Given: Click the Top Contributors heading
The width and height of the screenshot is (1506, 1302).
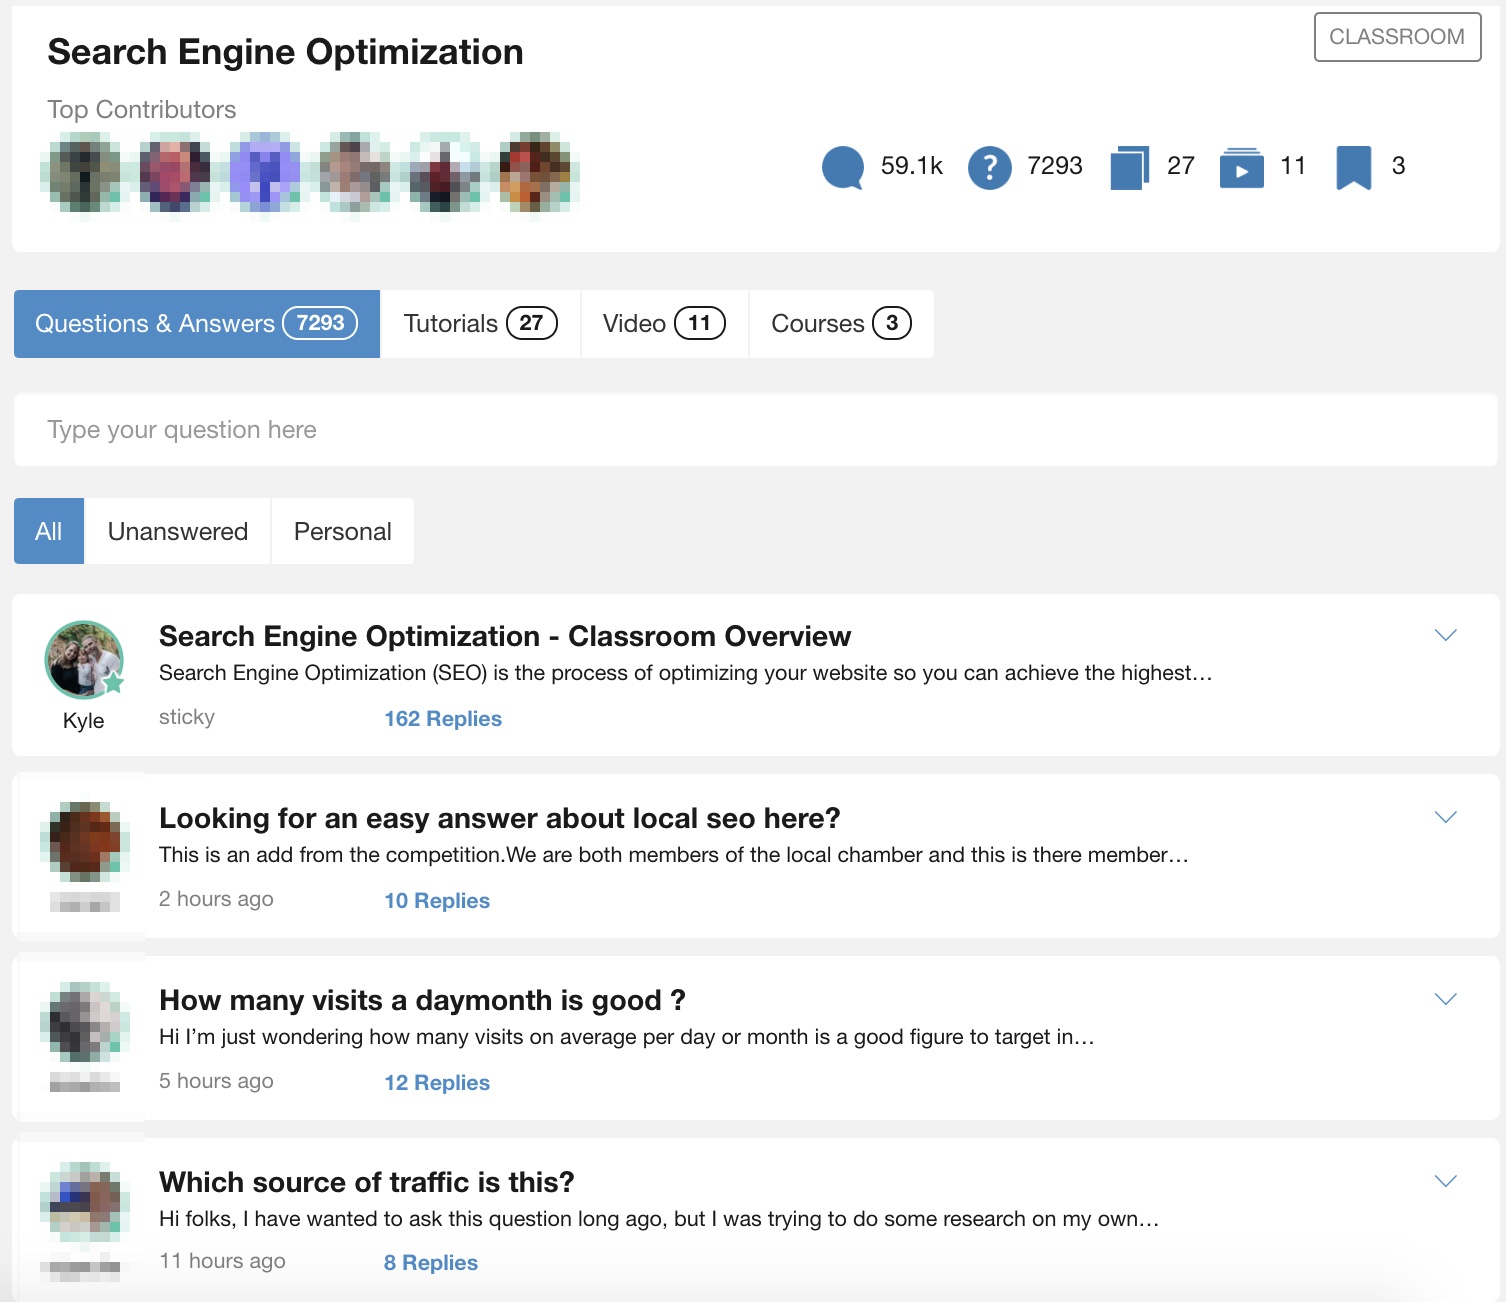Looking at the screenshot, I should [x=142, y=110].
